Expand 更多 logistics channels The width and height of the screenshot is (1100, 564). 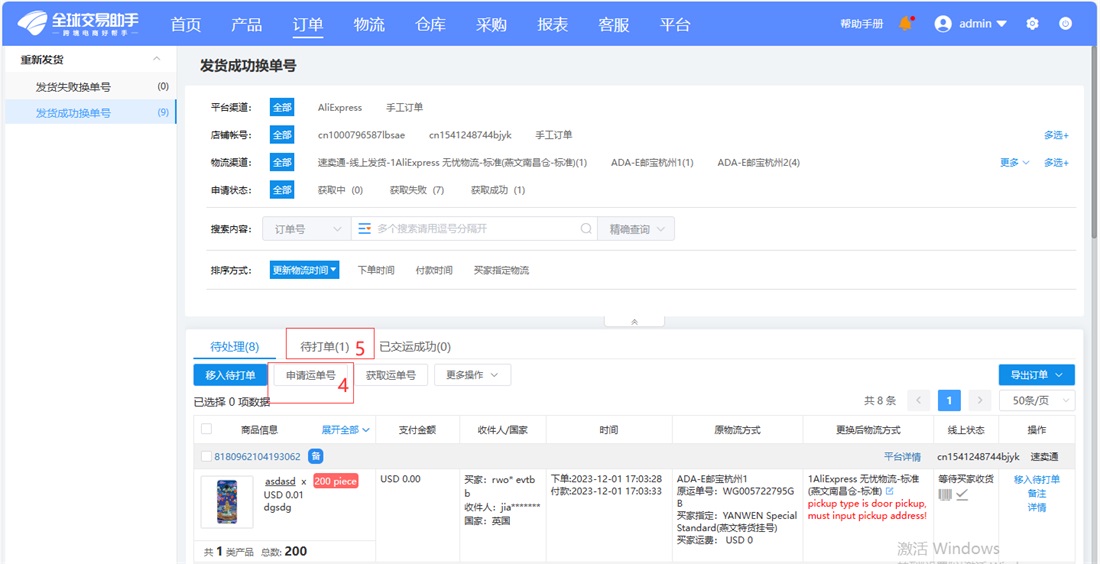(1014, 162)
